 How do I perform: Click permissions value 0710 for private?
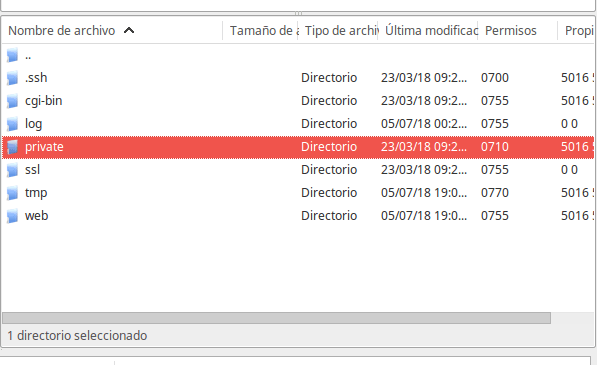click(495, 147)
